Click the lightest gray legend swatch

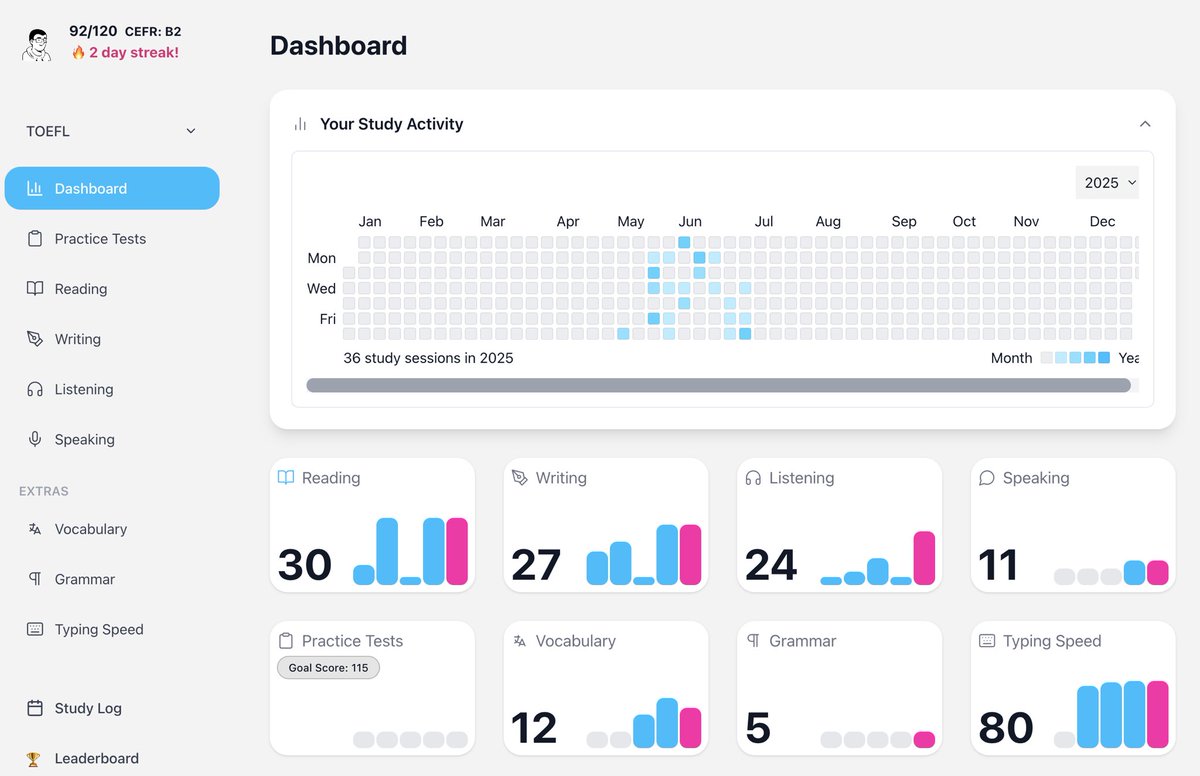[x=1046, y=358]
